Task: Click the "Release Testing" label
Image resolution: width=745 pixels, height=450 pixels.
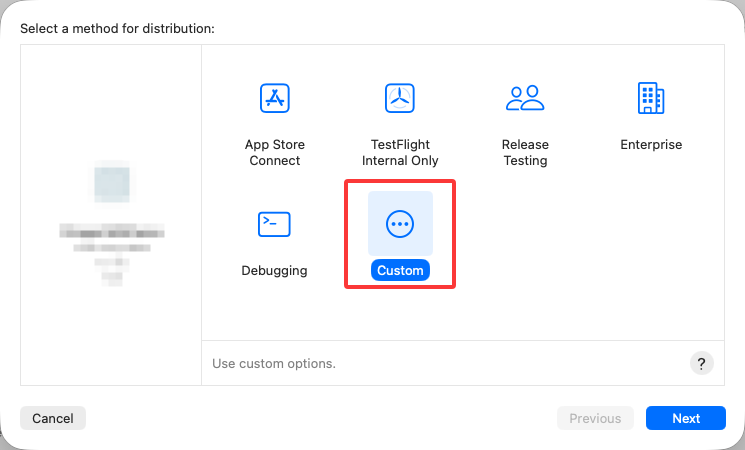Action: pos(525,153)
